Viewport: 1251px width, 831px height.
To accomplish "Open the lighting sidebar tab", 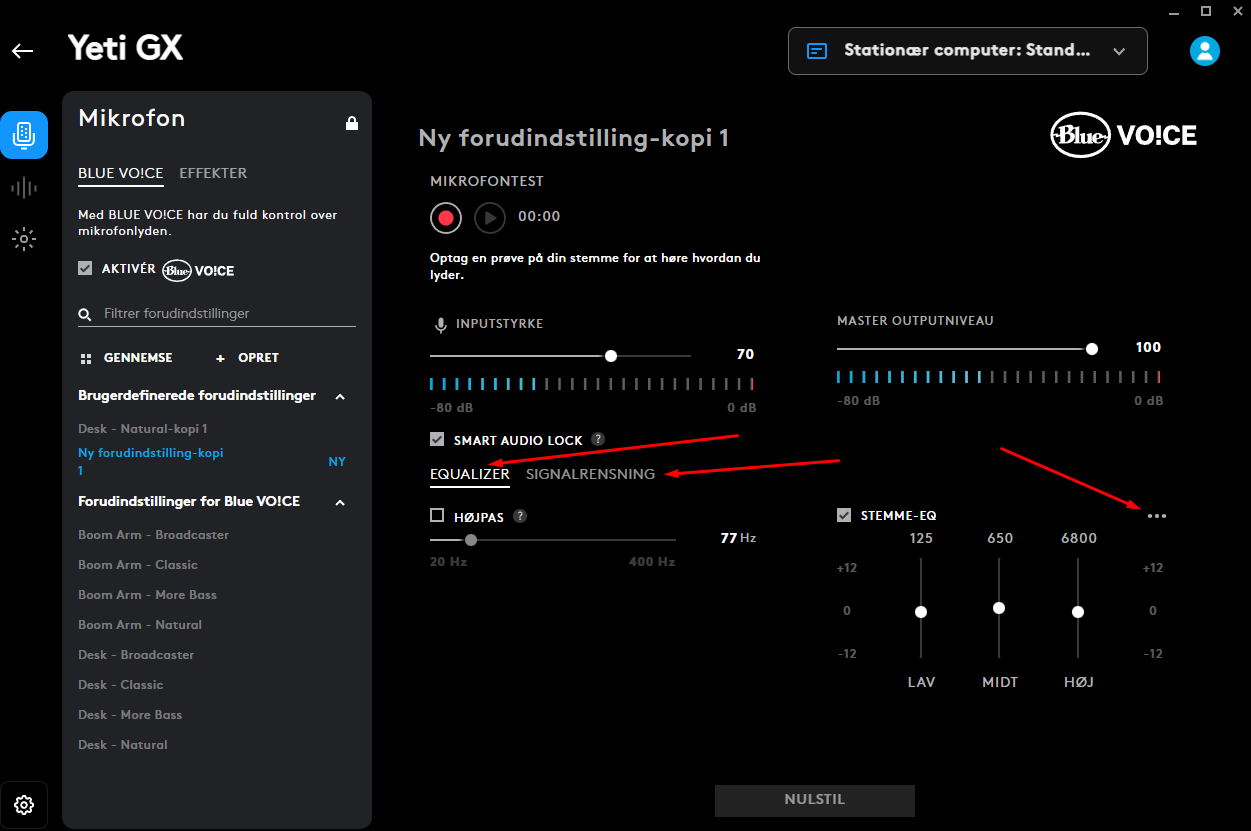I will pos(24,239).
